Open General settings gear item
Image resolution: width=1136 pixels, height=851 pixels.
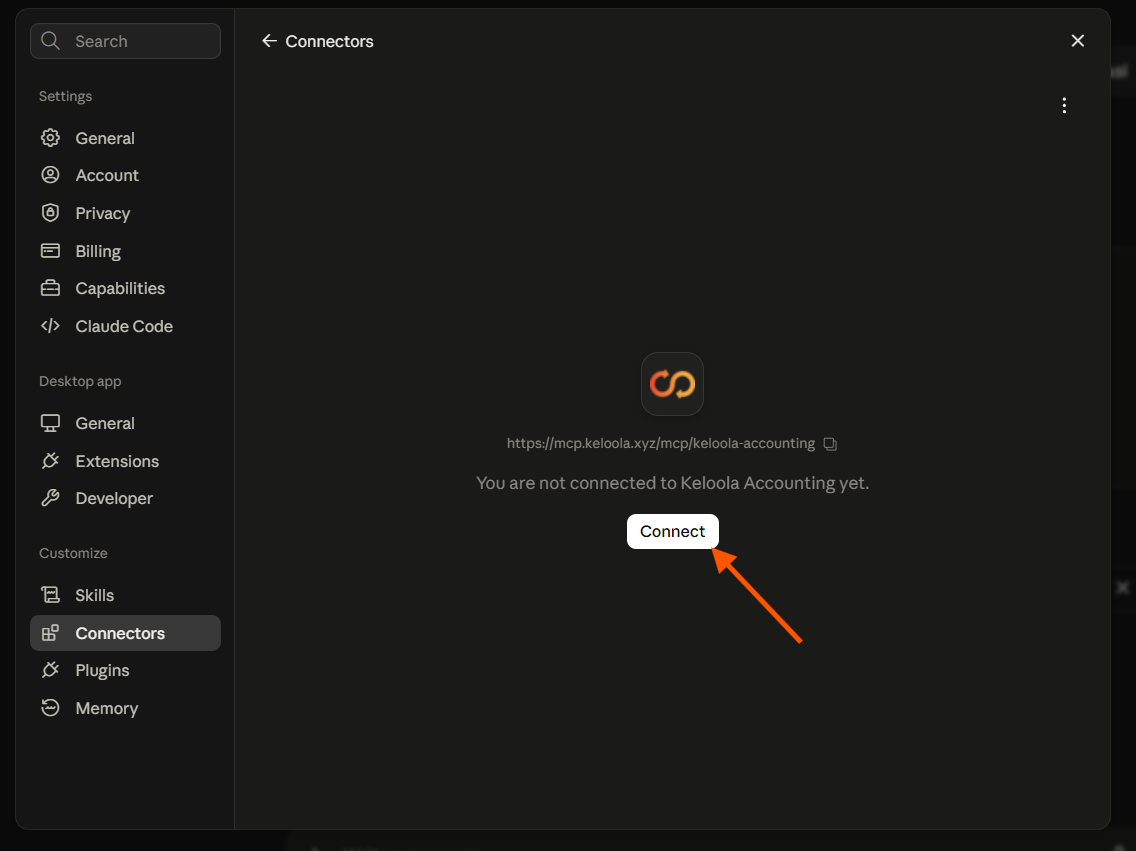click(x=125, y=138)
